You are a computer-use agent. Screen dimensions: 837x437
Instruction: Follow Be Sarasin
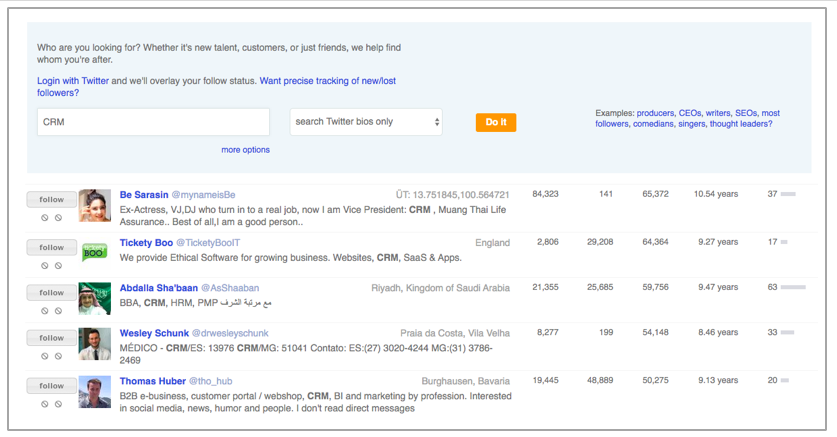(x=52, y=200)
